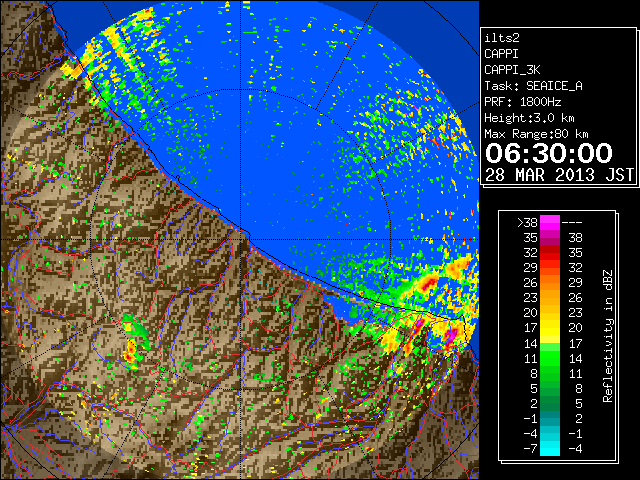
Task: Pick the yellow 17 dBZ legend color
Action: pyautogui.click(x=550, y=328)
